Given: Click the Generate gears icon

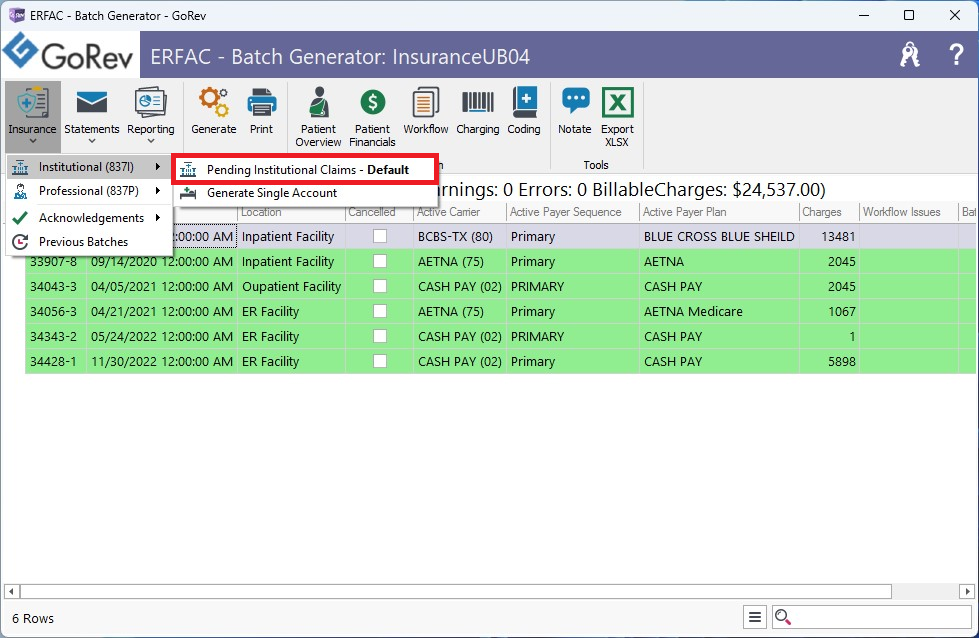Looking at the screenshot, I should (x=214, y=102).
